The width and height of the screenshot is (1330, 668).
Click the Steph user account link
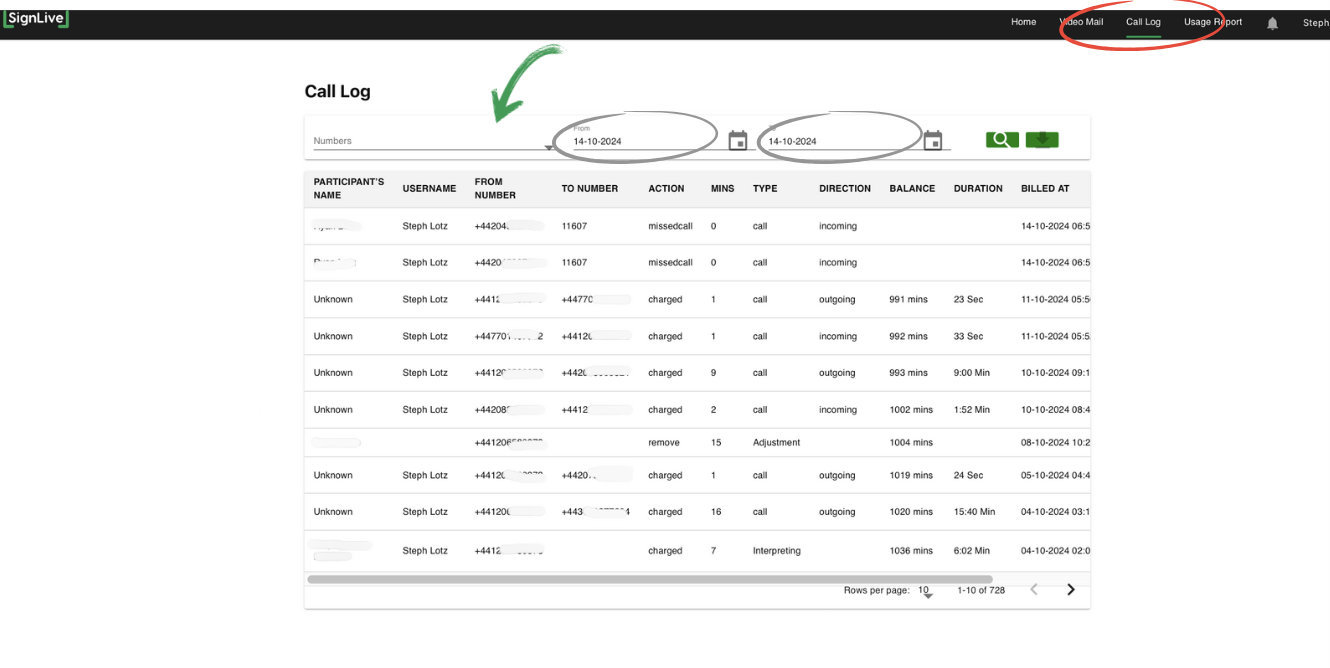[x=1315, y=23]
